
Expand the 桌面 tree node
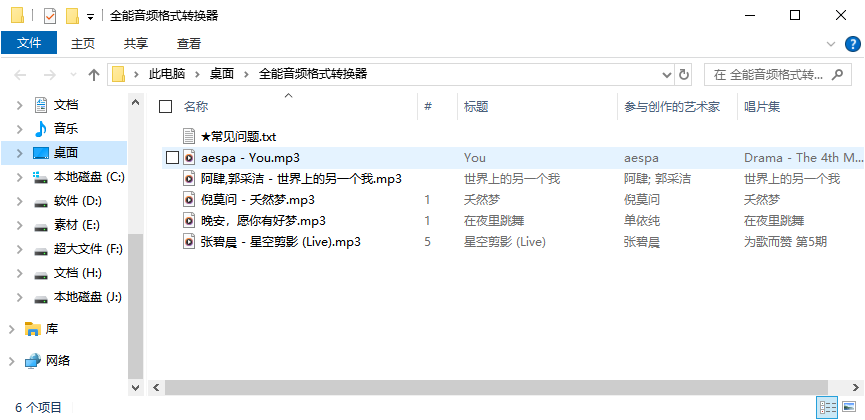pyautogui.click(x=20, y=153)
